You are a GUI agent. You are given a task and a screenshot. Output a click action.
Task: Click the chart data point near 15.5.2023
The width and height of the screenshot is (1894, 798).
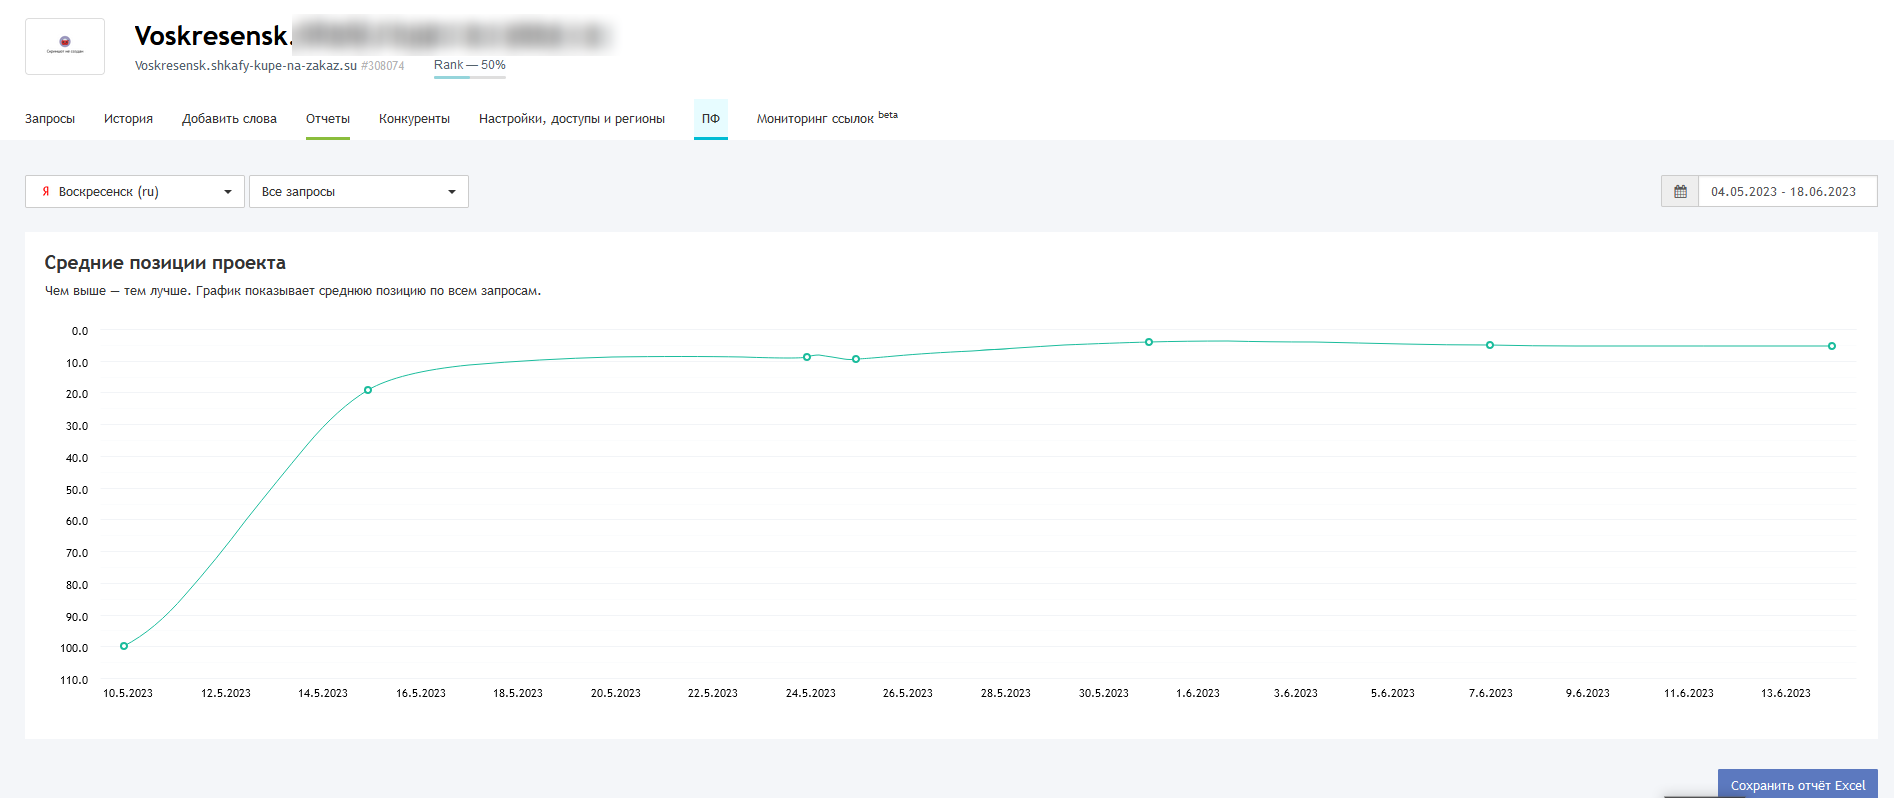coord(368,390)
